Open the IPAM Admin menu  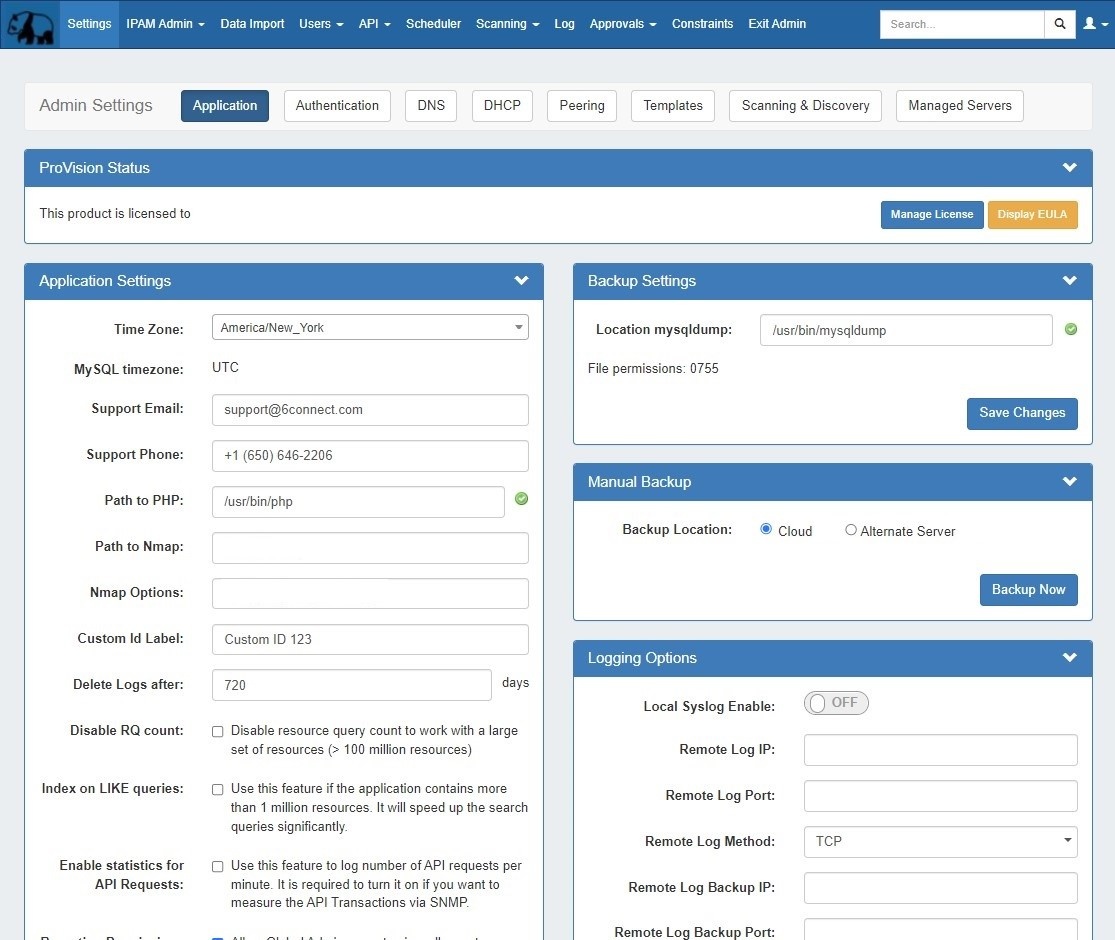pos(165,24)
